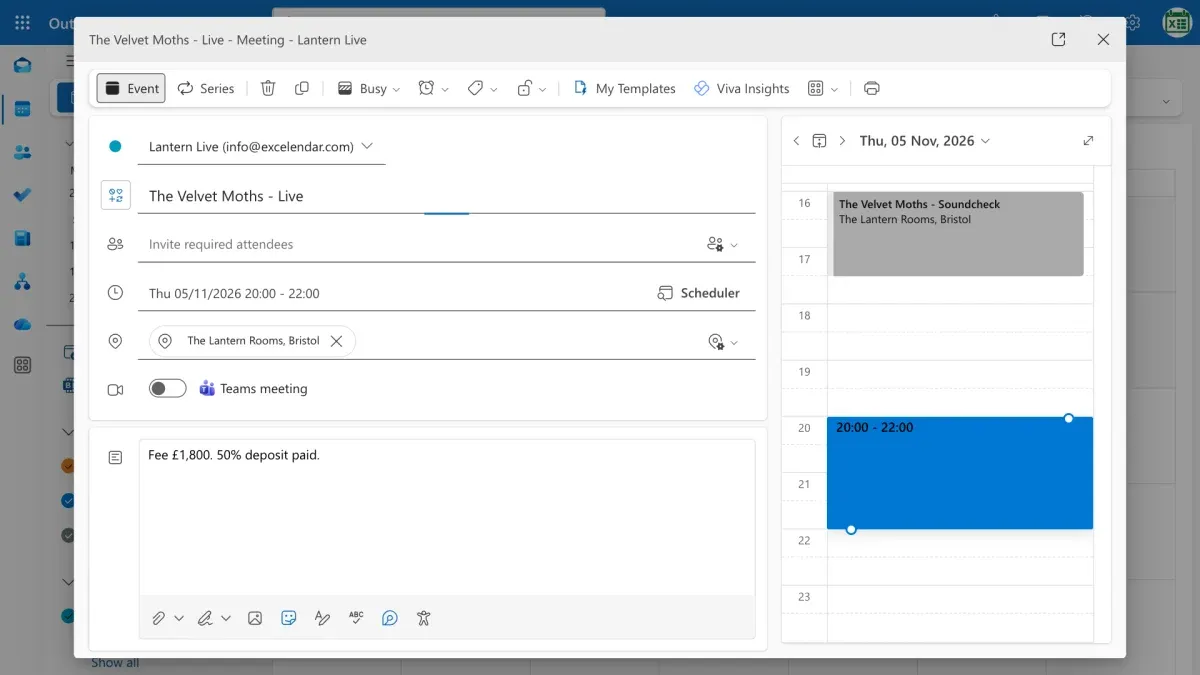Go to the next day in preview
Viewport: 1200px width, 675px height.
coord(842,141)
